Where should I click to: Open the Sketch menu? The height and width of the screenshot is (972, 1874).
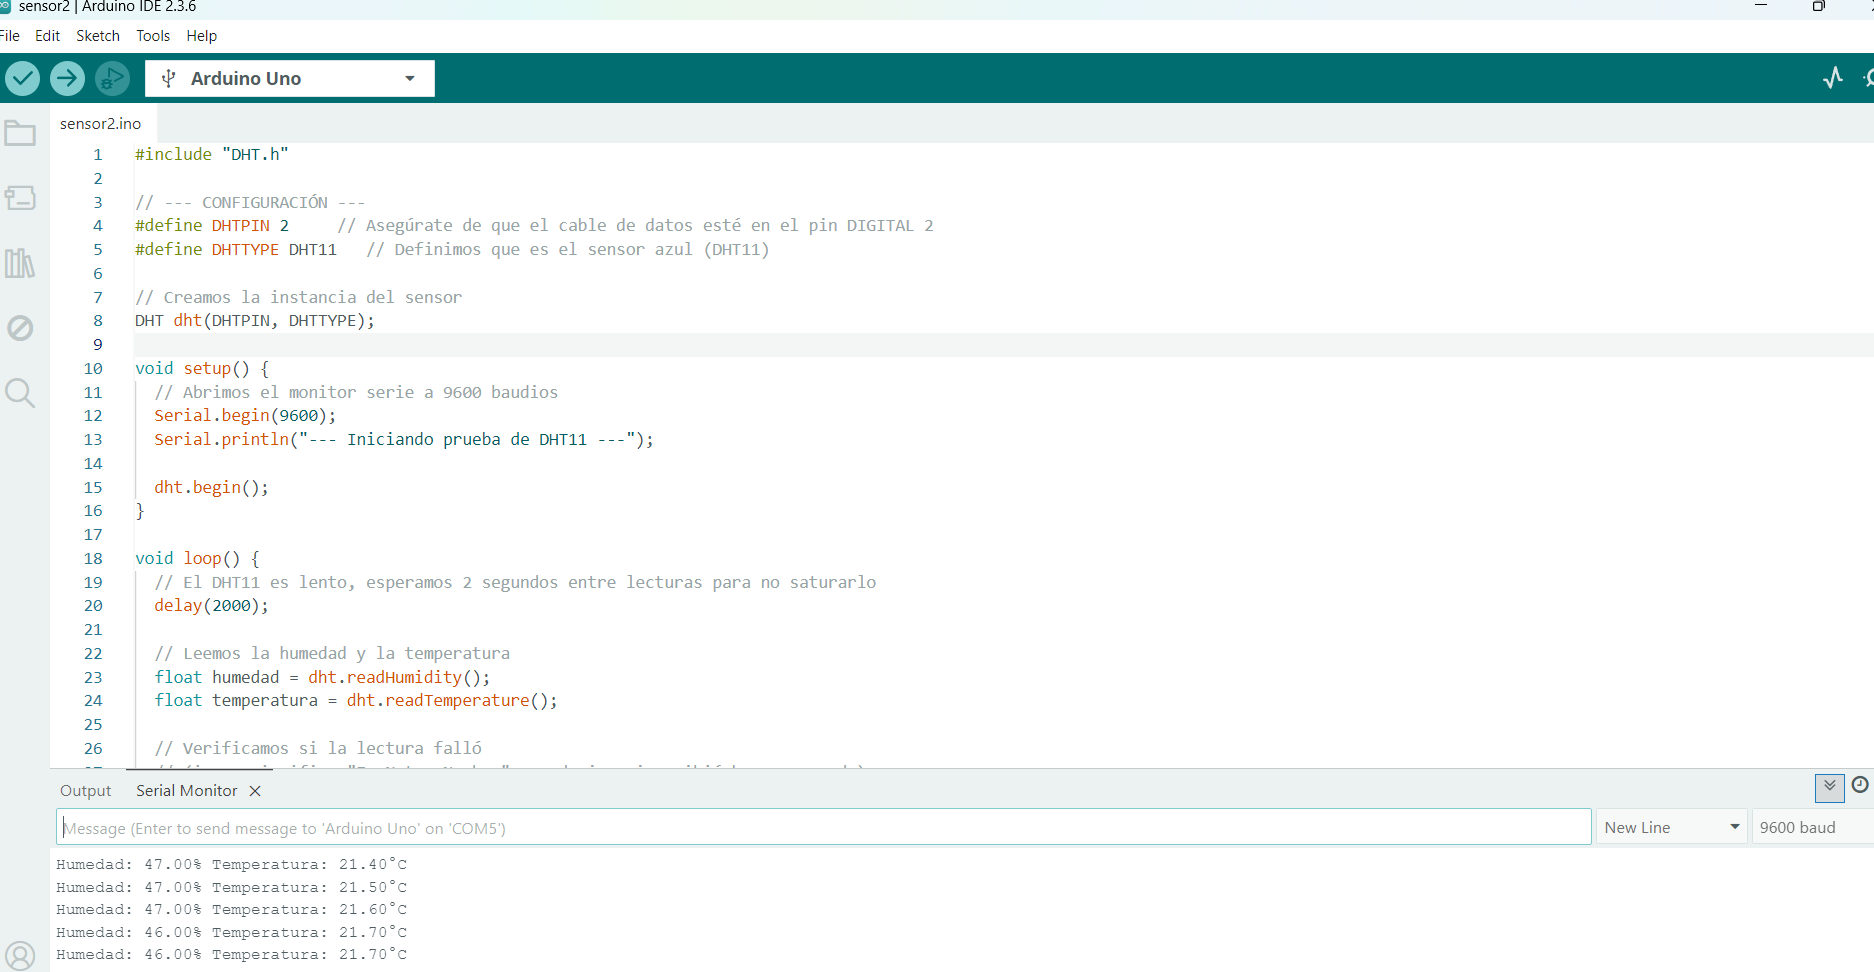click(x=97, y=36)
